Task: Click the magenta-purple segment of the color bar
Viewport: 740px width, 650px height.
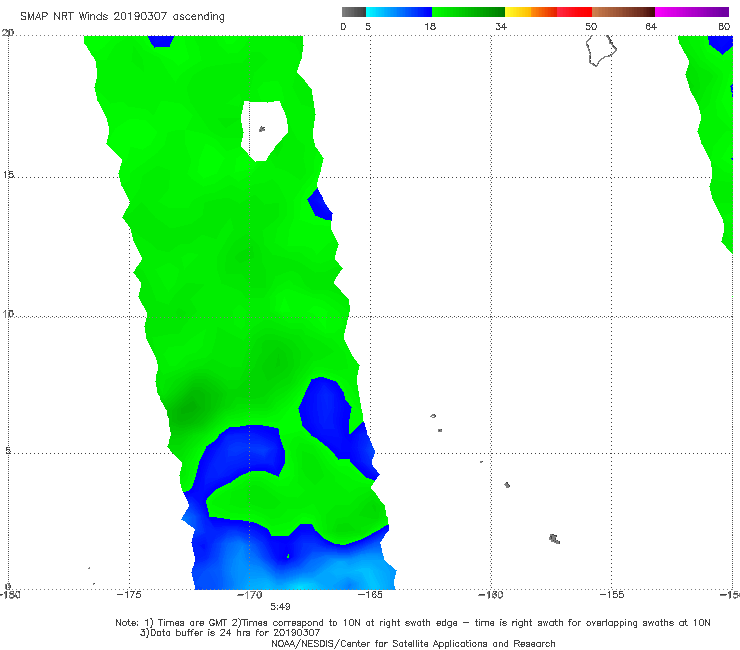Action: point(692,12)
